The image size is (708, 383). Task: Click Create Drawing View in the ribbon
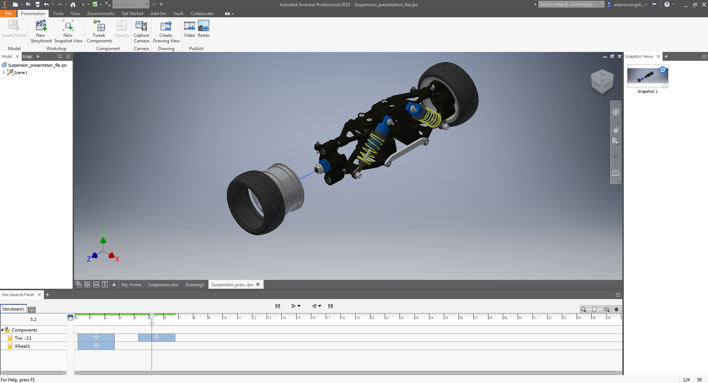coord(166,31)
